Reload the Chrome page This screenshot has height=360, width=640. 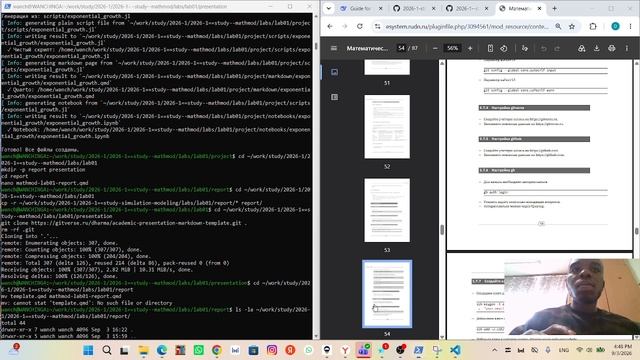coord(360,26)
